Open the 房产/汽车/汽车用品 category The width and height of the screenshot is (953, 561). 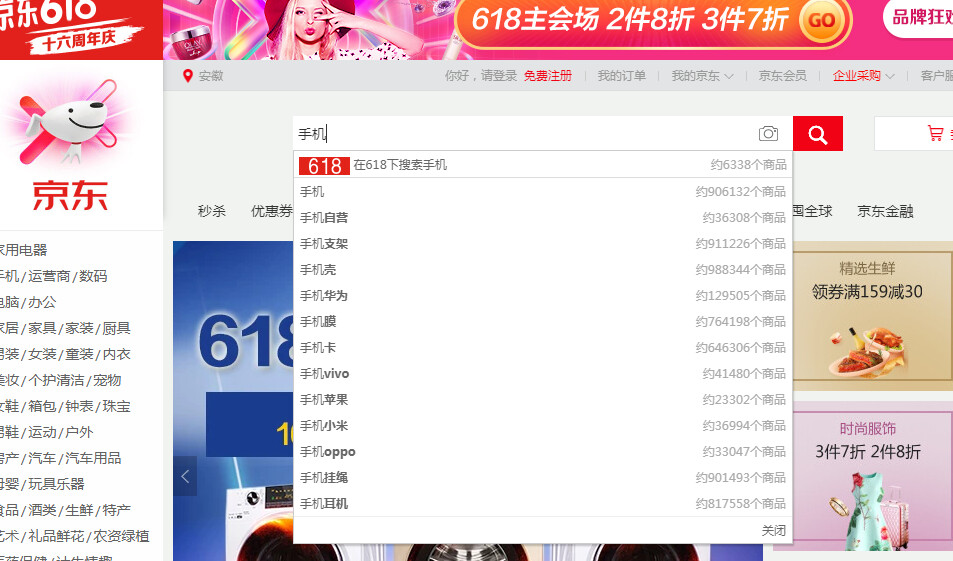pos(61,458)
